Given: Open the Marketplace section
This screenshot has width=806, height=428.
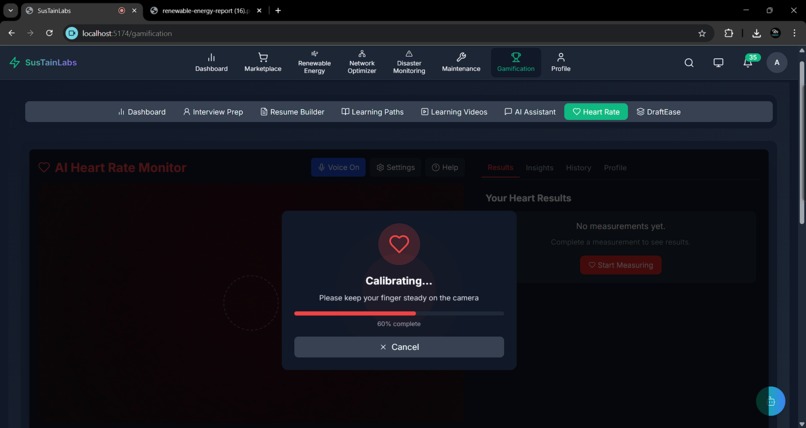Looking at the screenshot, I should pyautogui.click(x=263, y=63).
